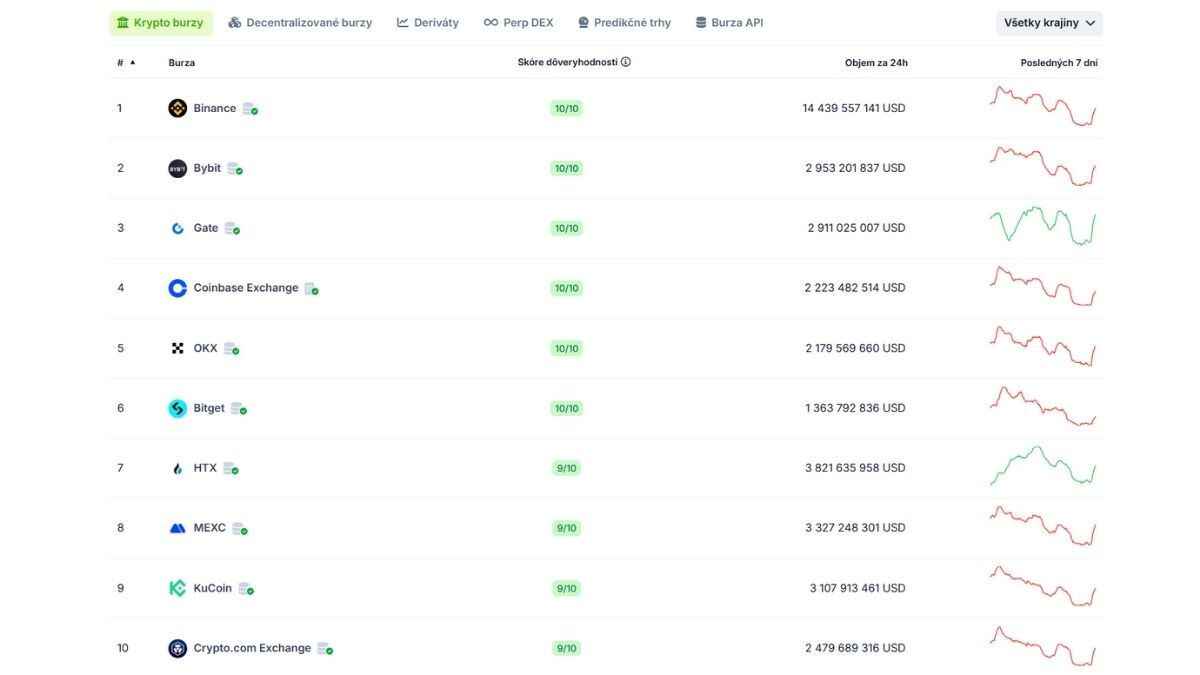Click the Objem za 24h column header
Viewport: 1200px width, 675px height.
[876, 63]
